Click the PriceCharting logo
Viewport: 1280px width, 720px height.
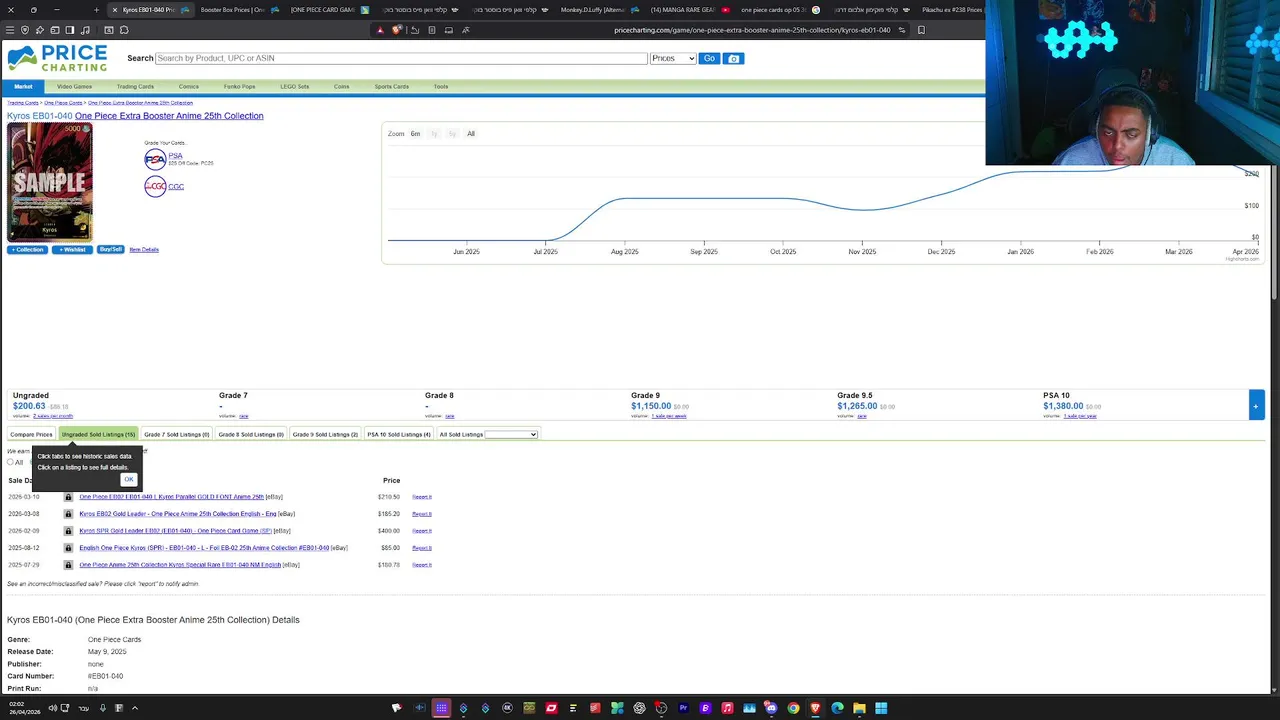coord(57,58)
